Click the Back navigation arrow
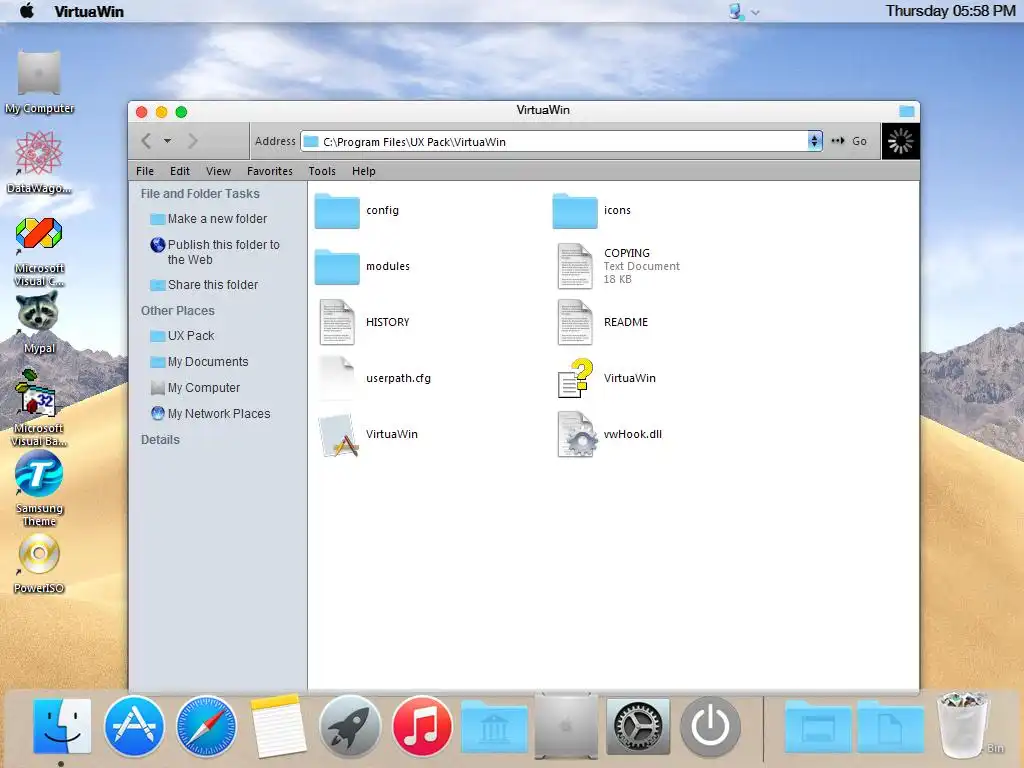This screenshot has width=1024, height=768. [x=146, y=140]
